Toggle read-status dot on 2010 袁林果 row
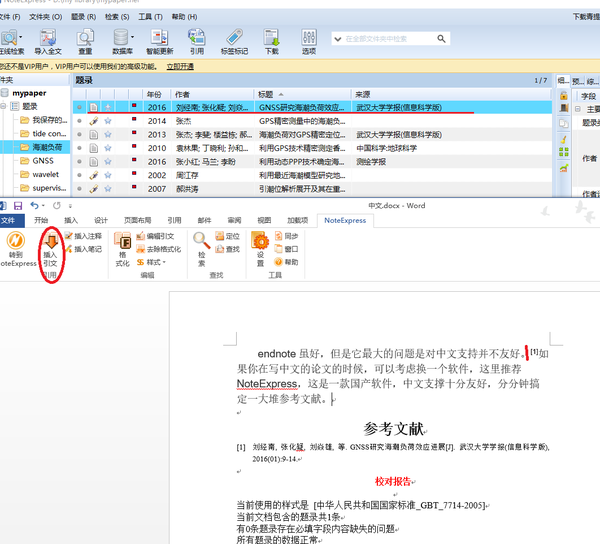This screenshot has width=600, height=544. [79, 148]
